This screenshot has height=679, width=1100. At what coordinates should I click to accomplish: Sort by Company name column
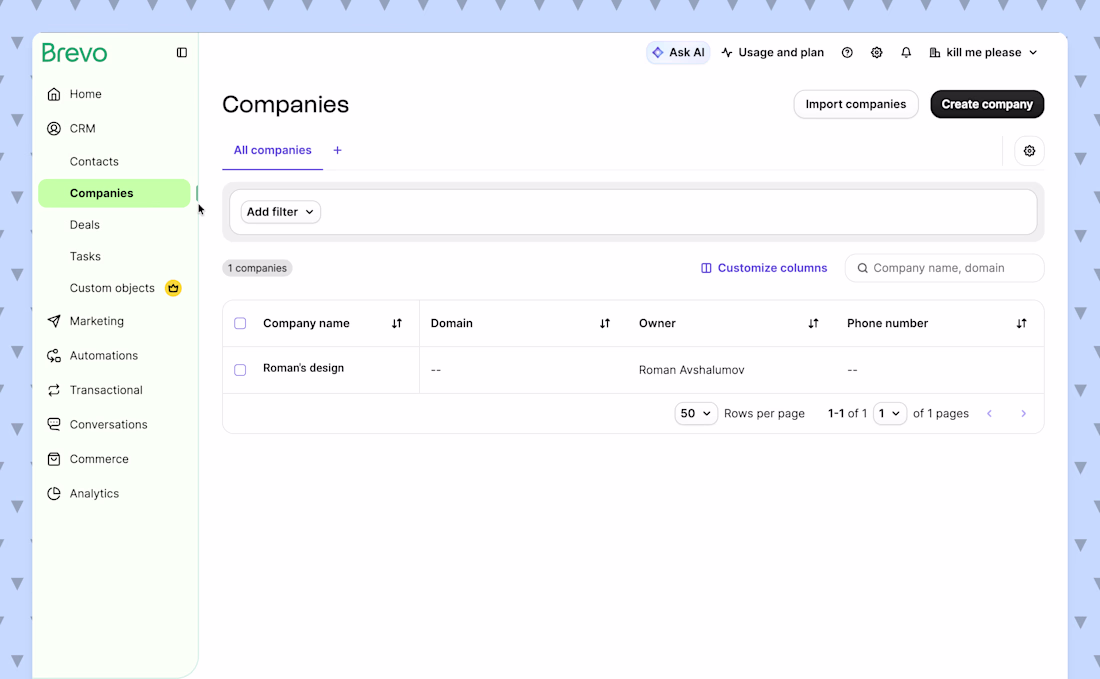tap(397, 323)
